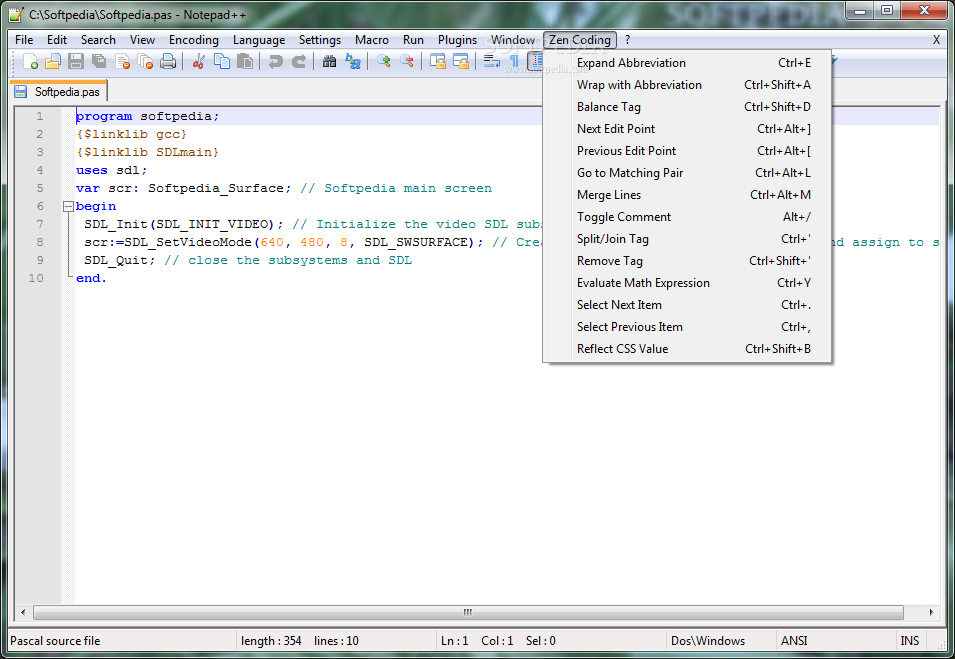Click the Replace toolbar icon
Screen dimensions: 955x659
353,62
